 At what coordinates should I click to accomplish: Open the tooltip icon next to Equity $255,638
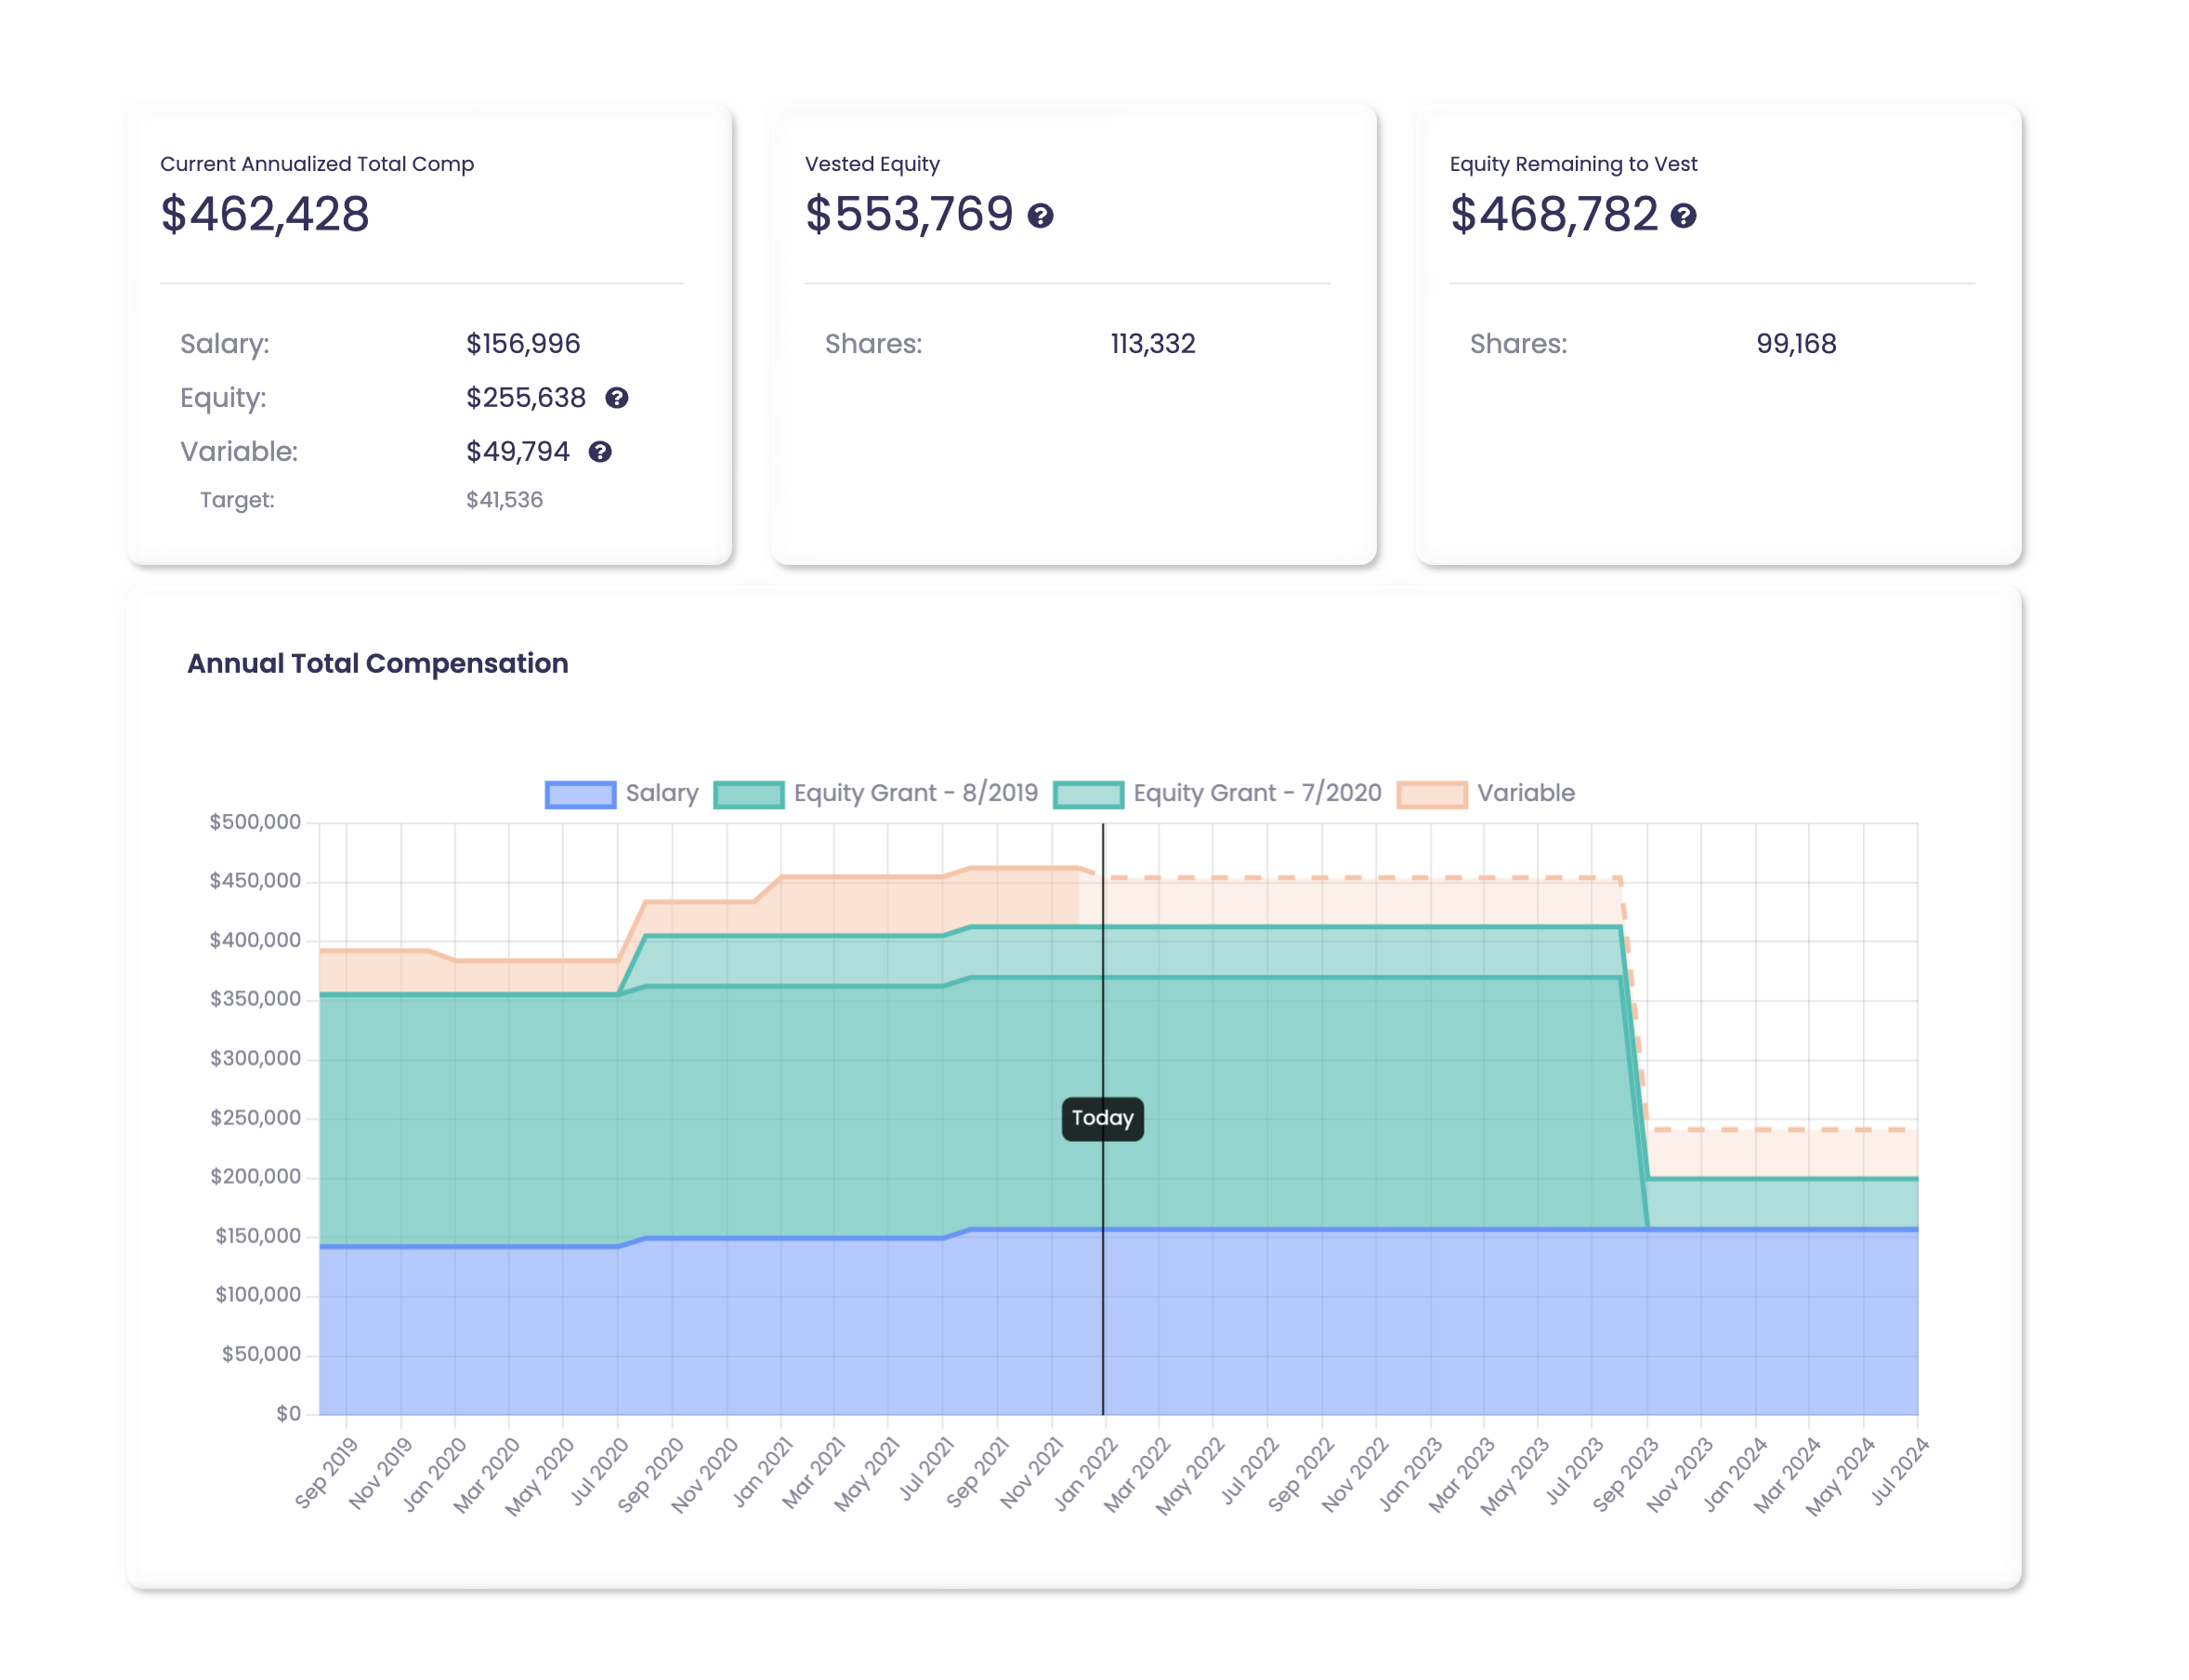[618, 398]
